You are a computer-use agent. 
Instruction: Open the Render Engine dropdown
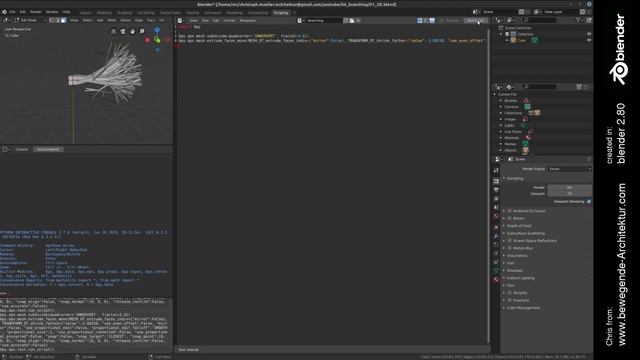569,169
